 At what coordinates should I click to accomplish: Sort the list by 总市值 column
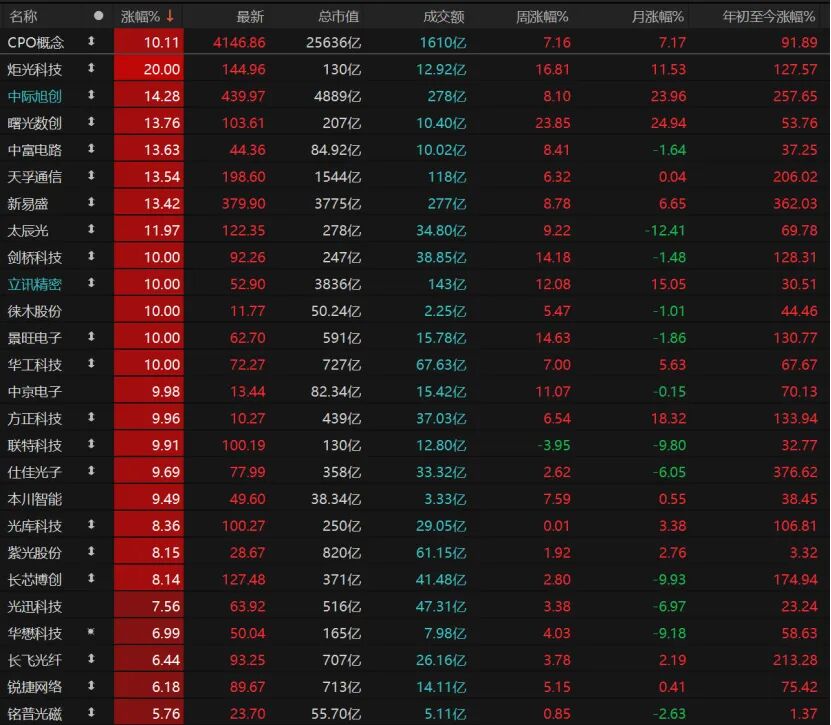pos(339,16)
